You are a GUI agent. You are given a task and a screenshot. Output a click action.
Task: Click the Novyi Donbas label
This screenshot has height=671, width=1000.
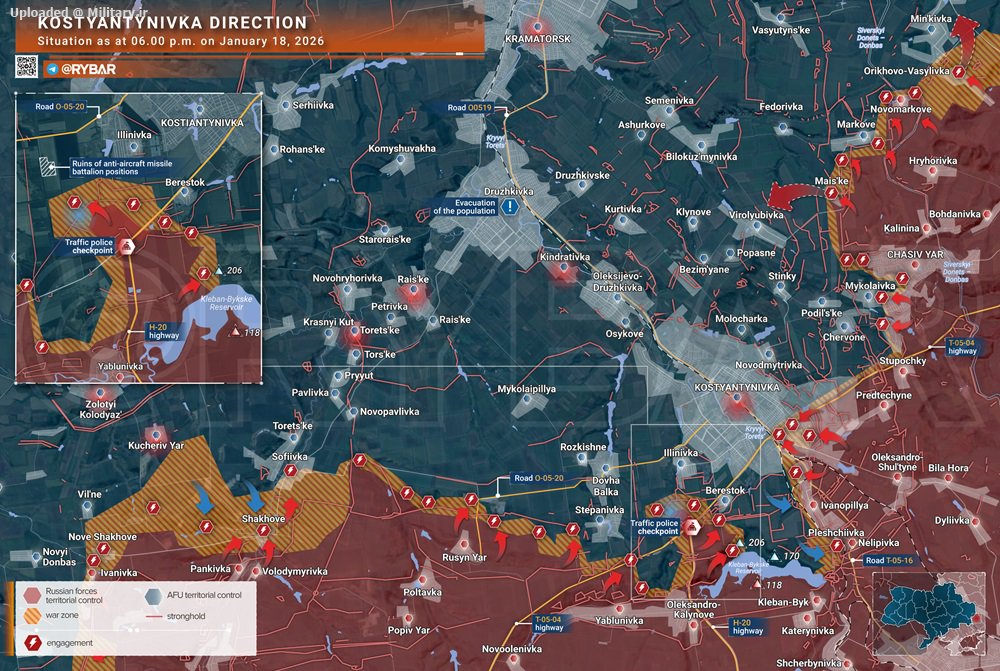point(59,557)
